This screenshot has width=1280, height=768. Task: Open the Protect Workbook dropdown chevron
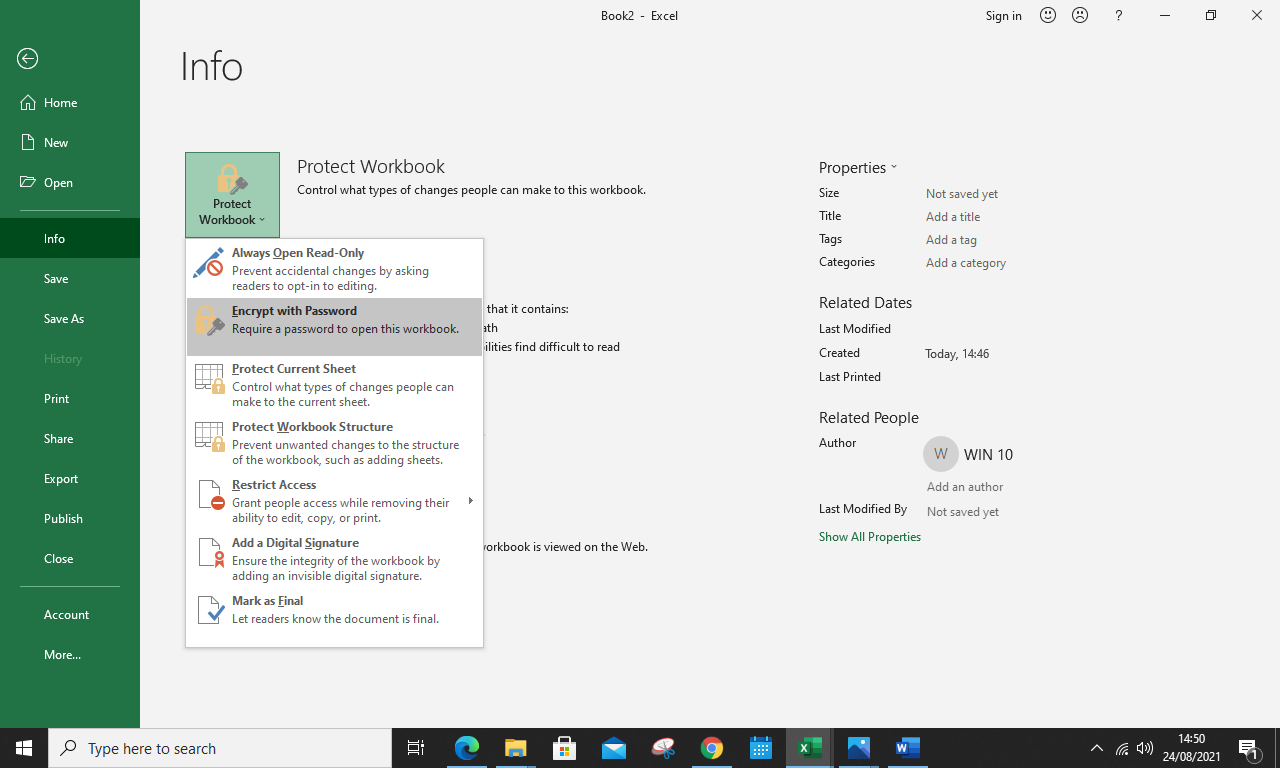click(x=262, y=220)
